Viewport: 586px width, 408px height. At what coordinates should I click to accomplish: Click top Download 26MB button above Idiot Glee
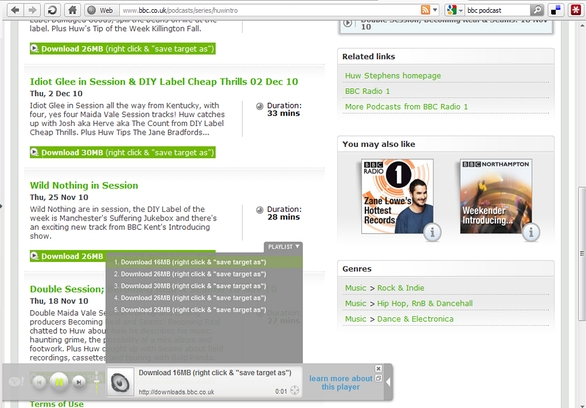[123, 49]
